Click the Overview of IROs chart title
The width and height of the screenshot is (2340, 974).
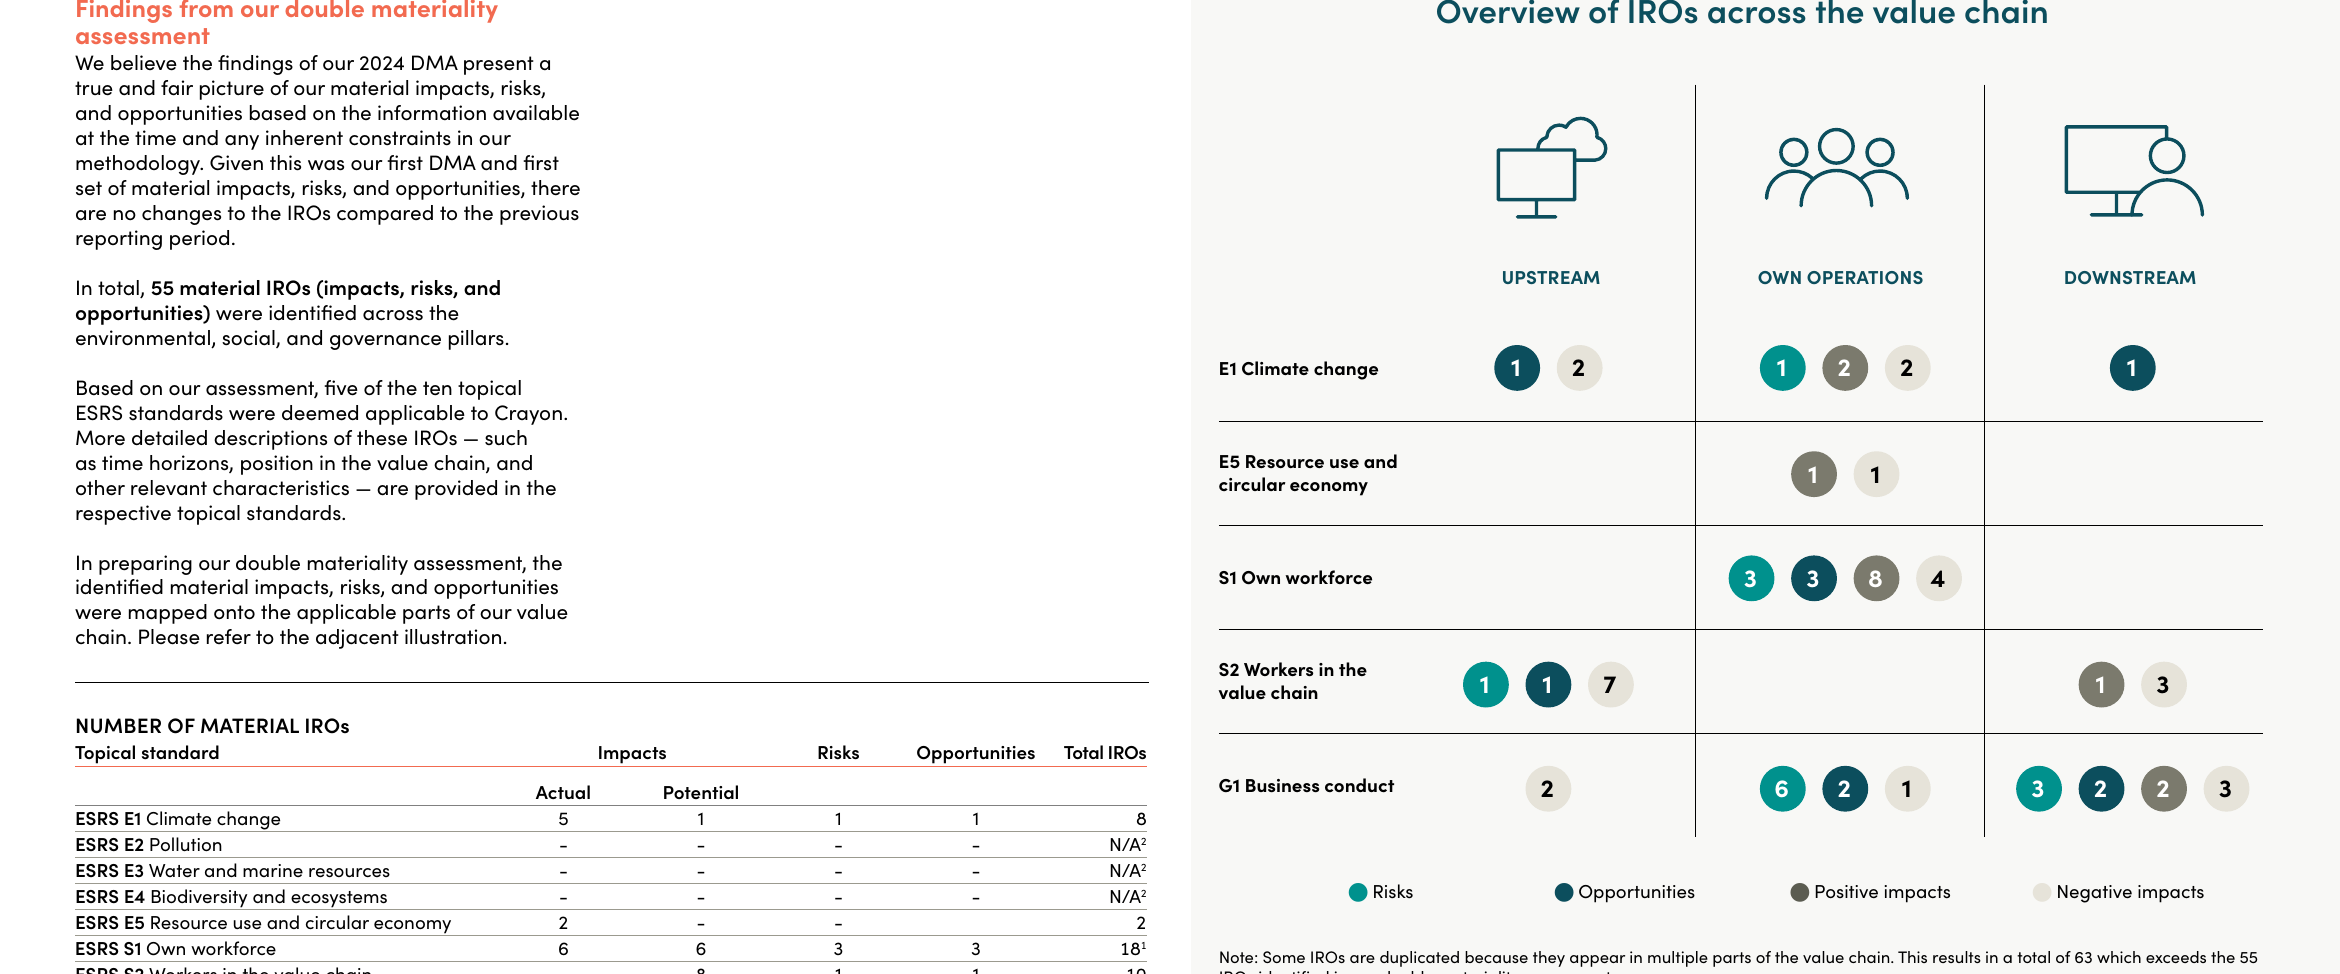click(1742, 13)
